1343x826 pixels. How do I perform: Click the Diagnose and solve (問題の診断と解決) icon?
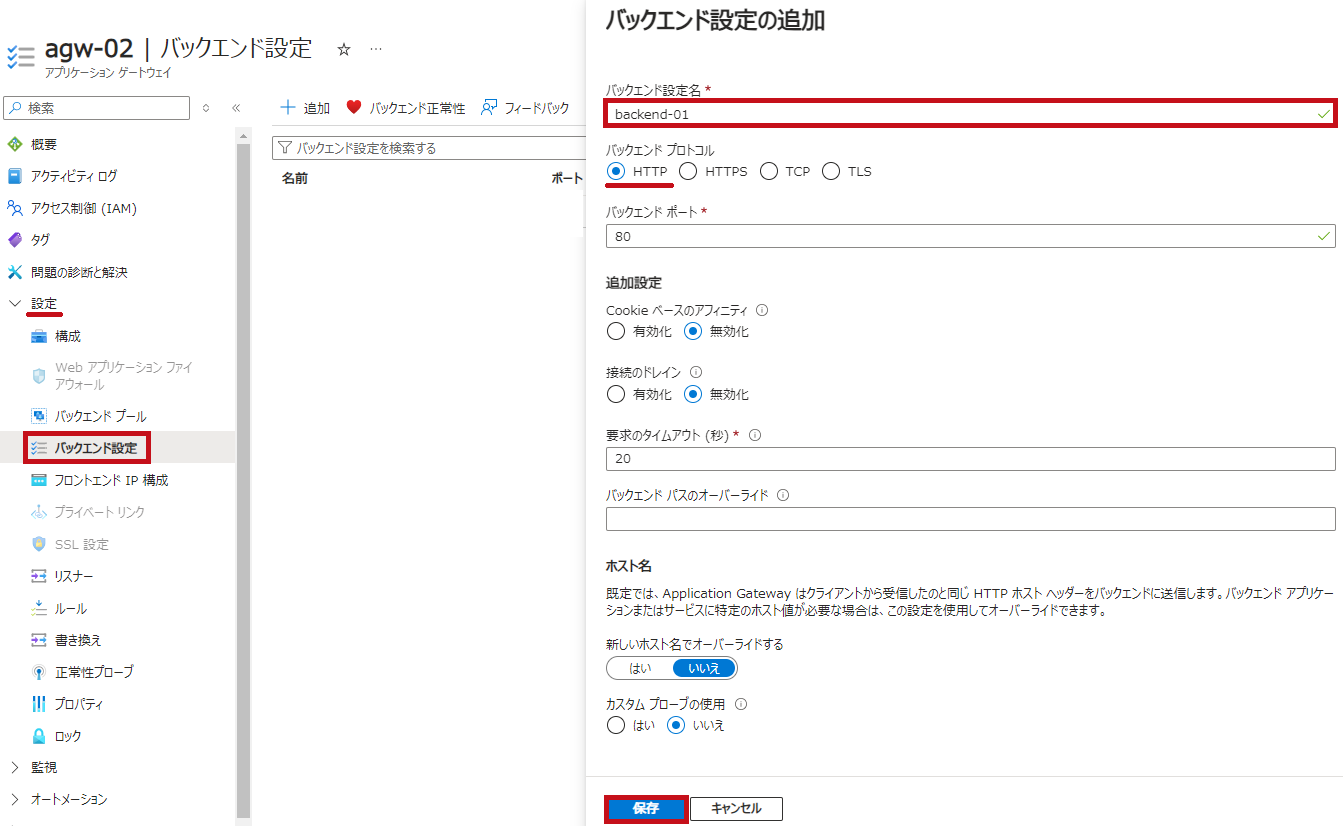(14, 272)
